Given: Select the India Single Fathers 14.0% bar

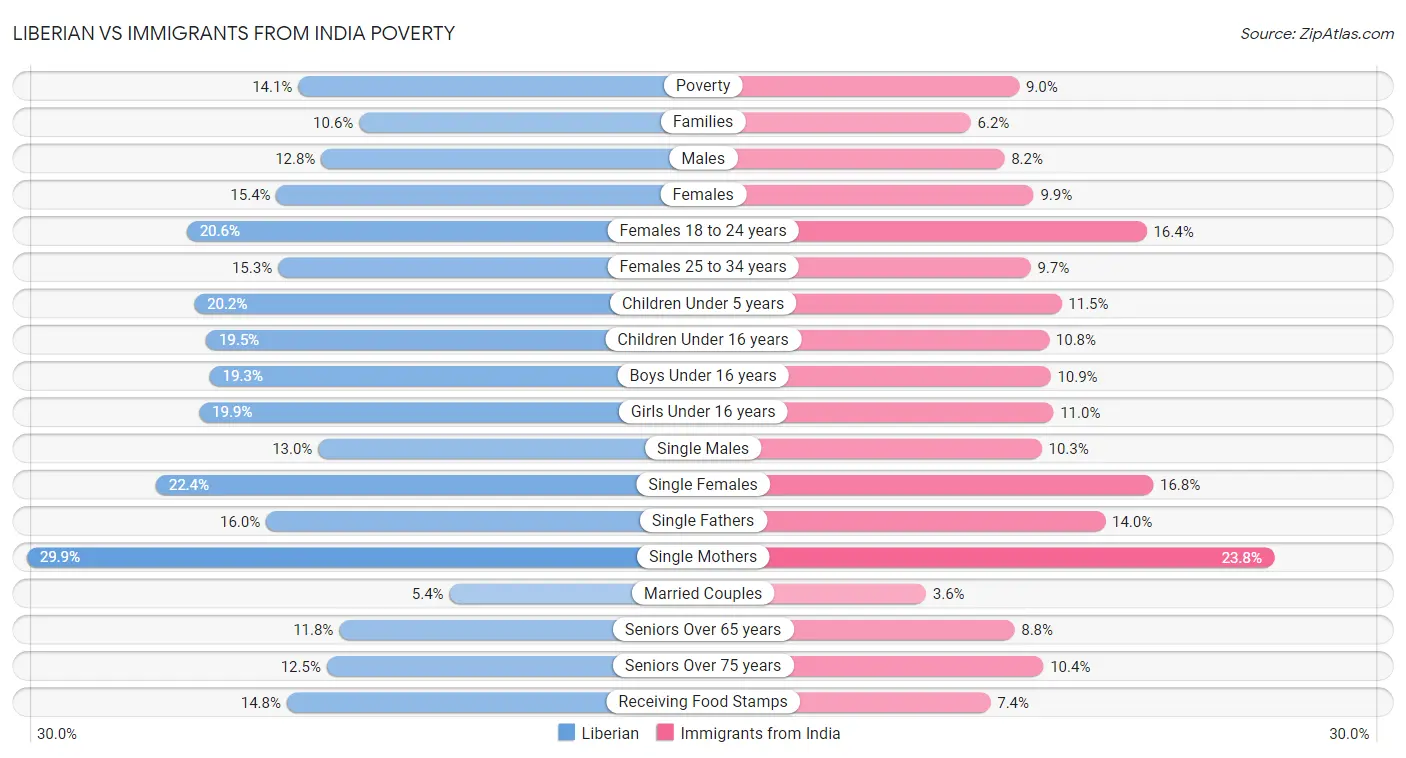Looking at the screenshot, I should point(940,521).
